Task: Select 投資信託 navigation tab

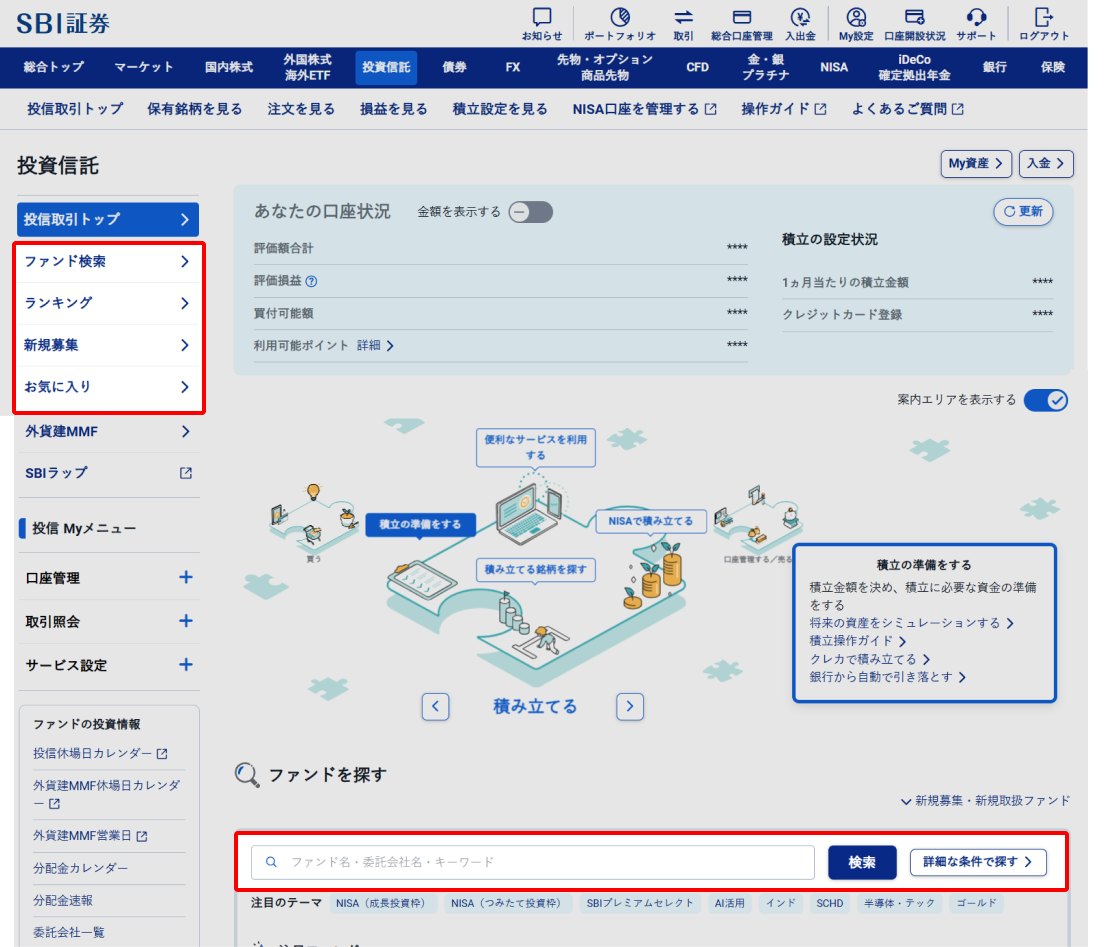Action: 386,67
